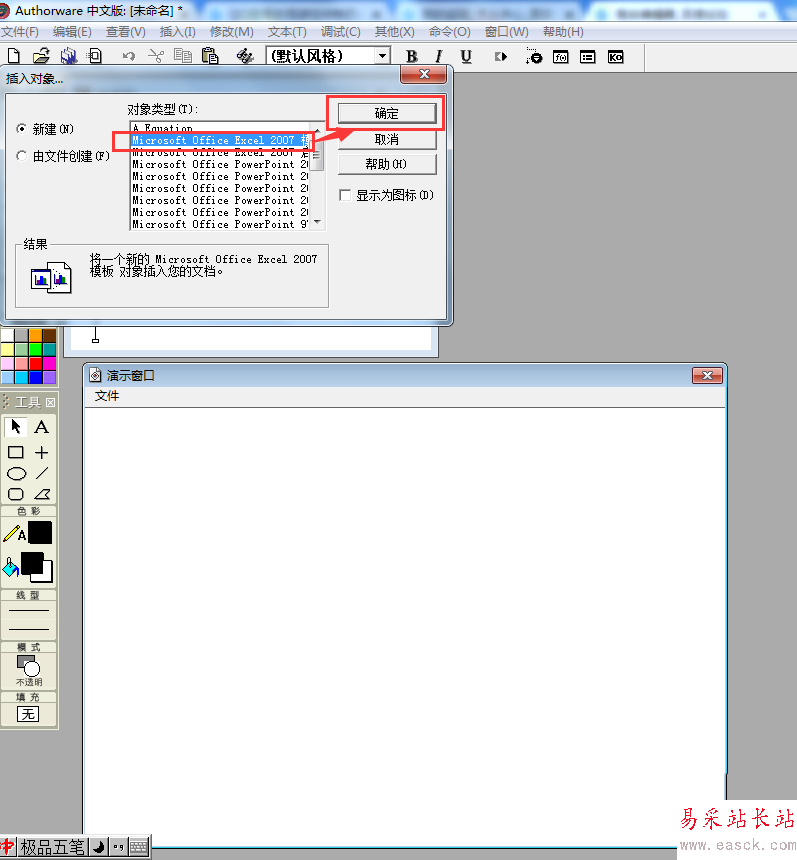Click the Find toolbar icon
Viewport: 797px width, 860px height.
245,56
